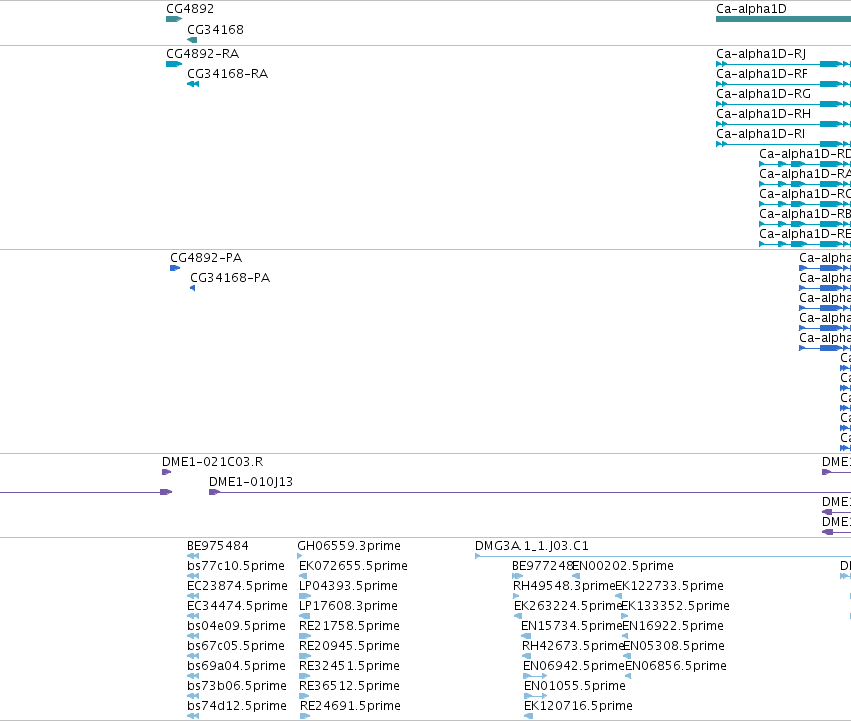Click EST bs74d12.5prime
Screen dimensions: 851x721
pos(237,706)
